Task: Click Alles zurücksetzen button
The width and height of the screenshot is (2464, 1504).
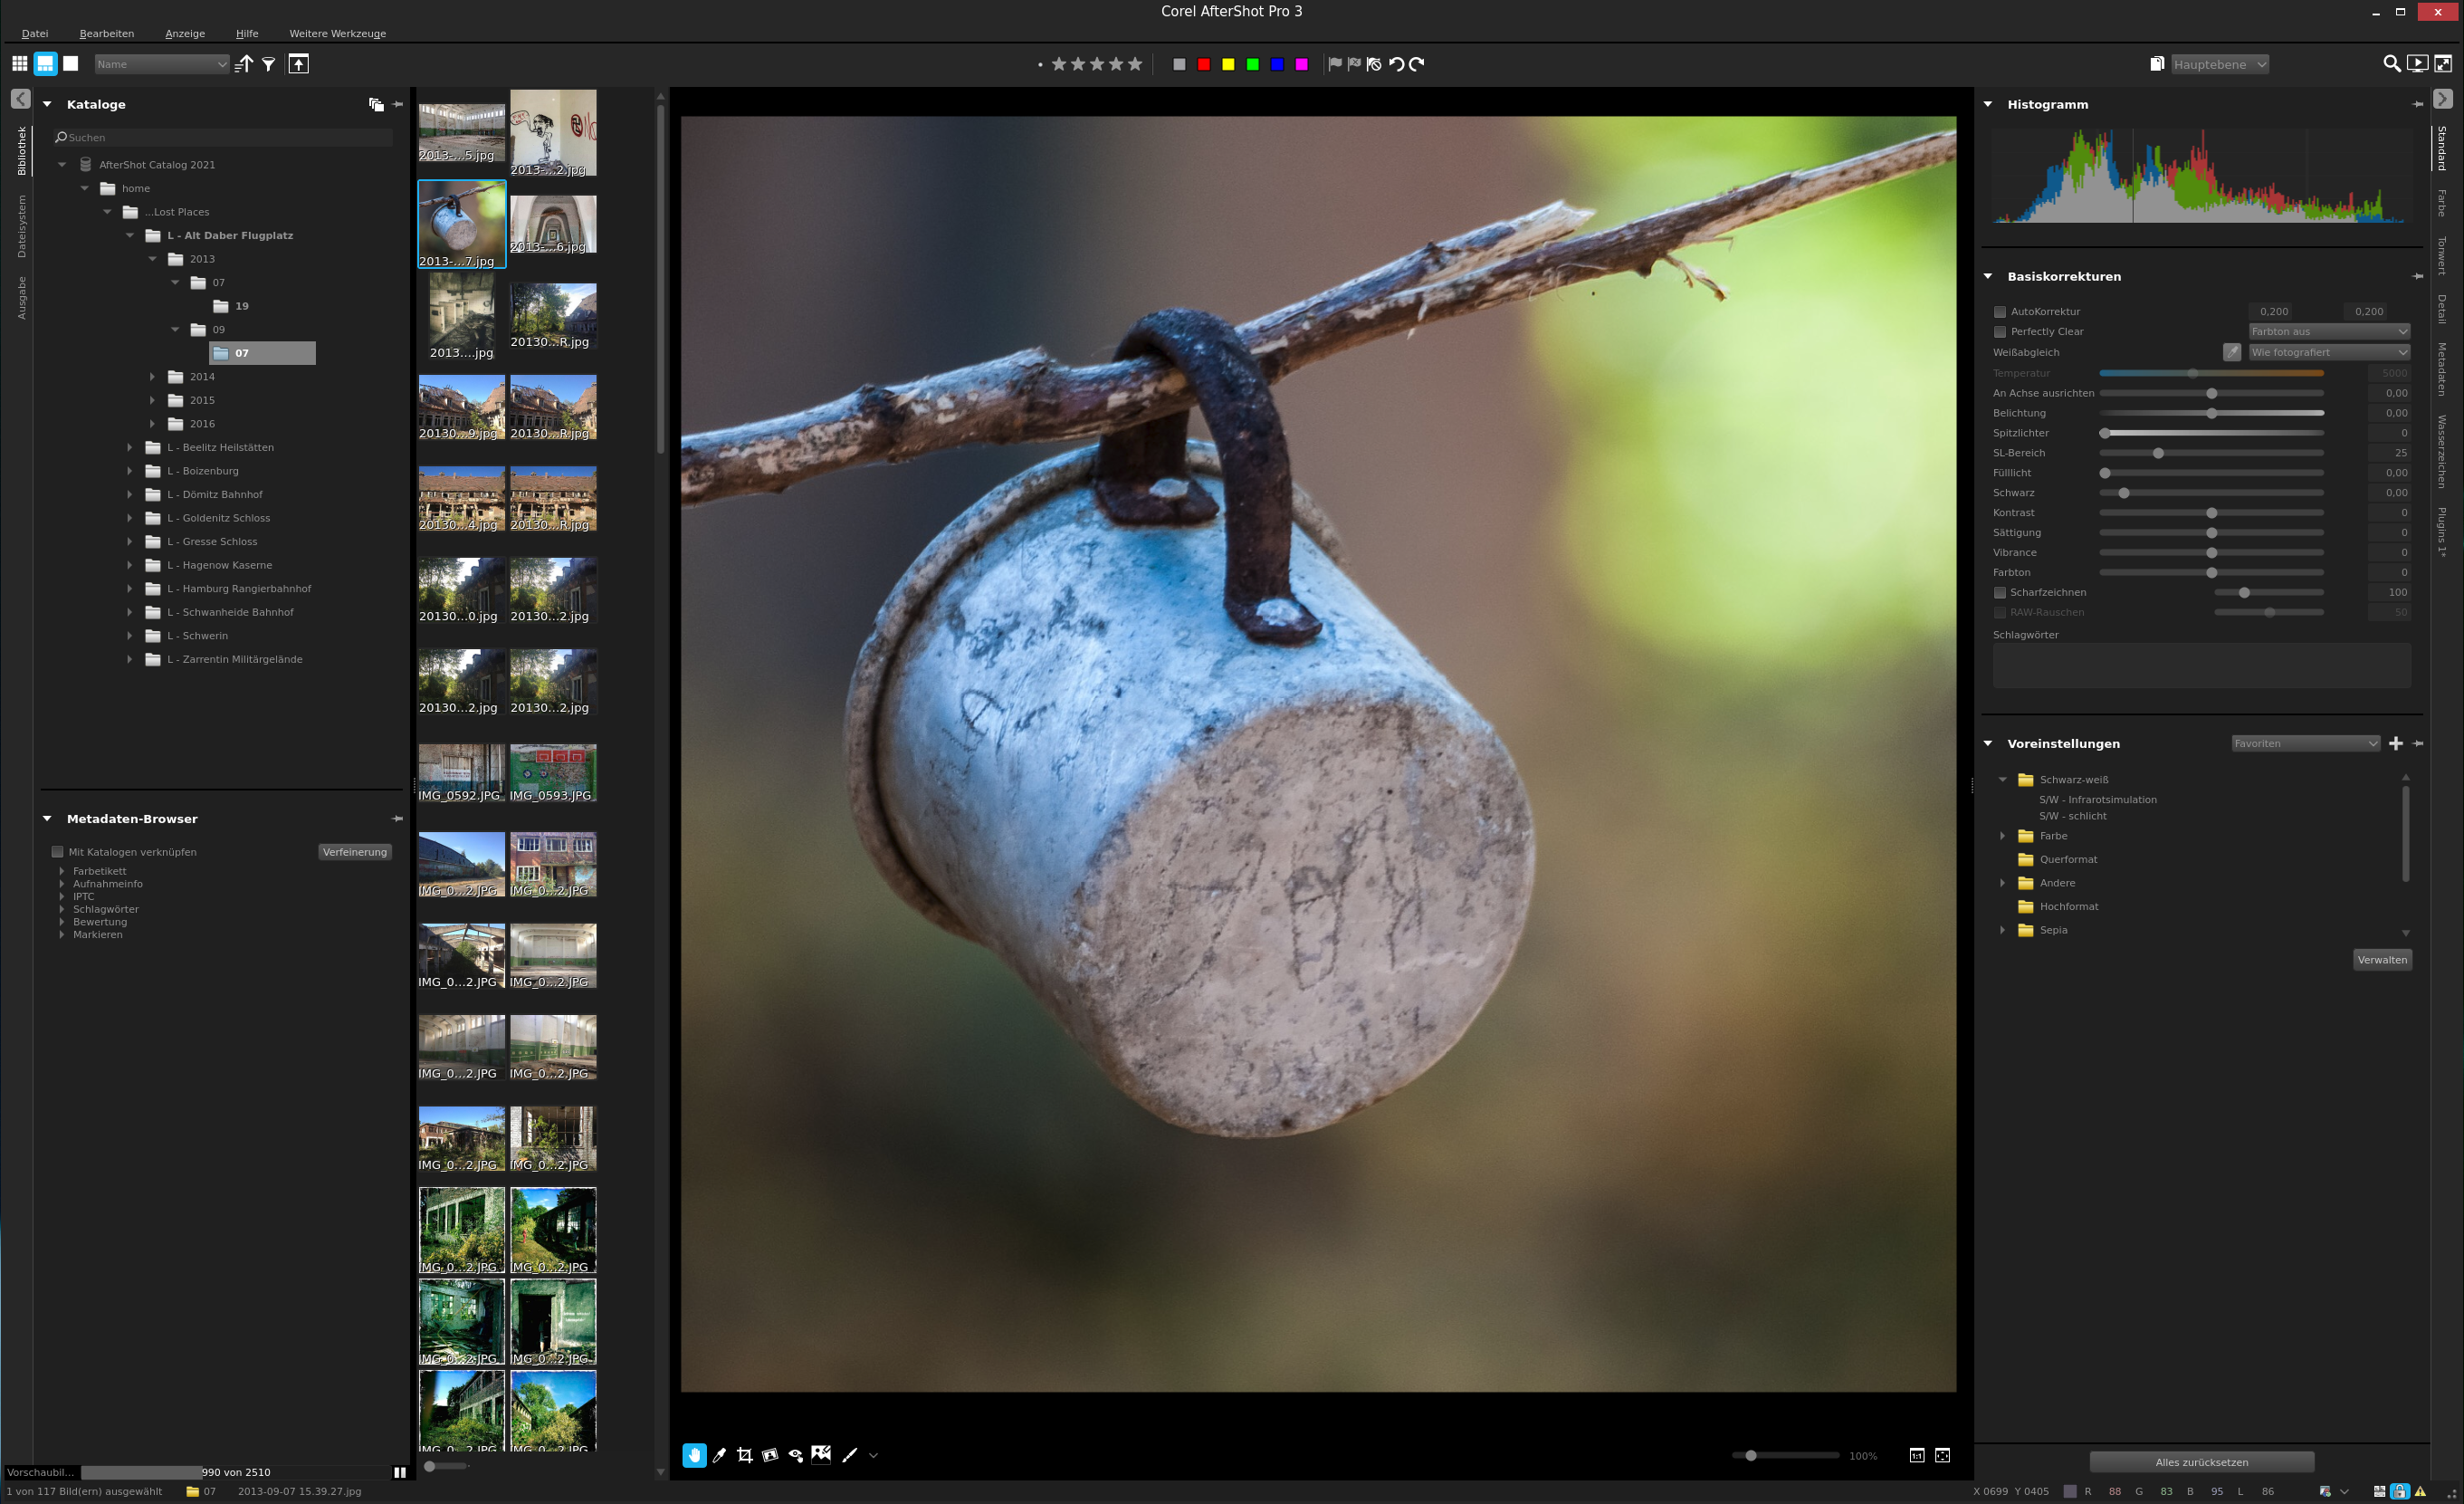Action: (2201, 1462)
